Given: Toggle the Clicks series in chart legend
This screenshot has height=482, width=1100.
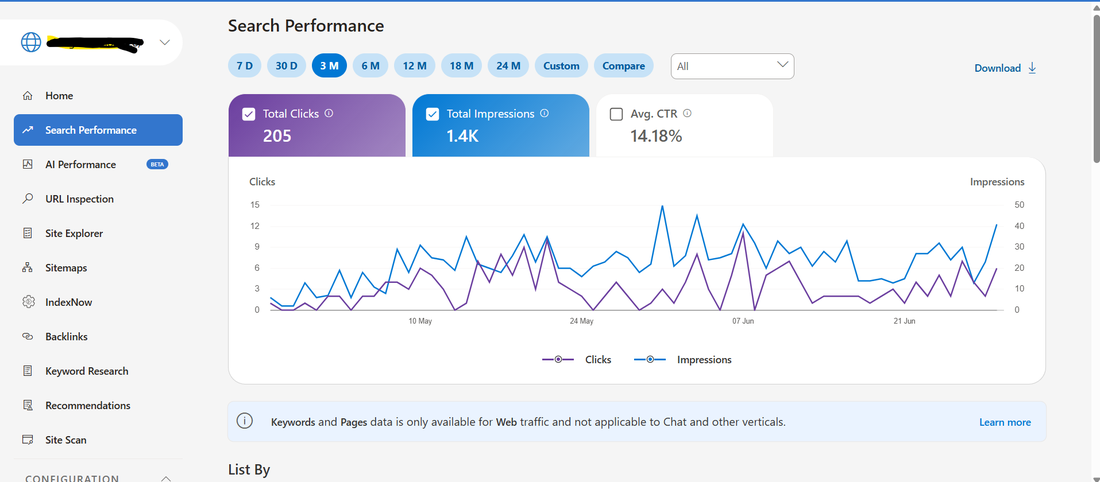Looking at the screenshot, I should tap(576, 359).
